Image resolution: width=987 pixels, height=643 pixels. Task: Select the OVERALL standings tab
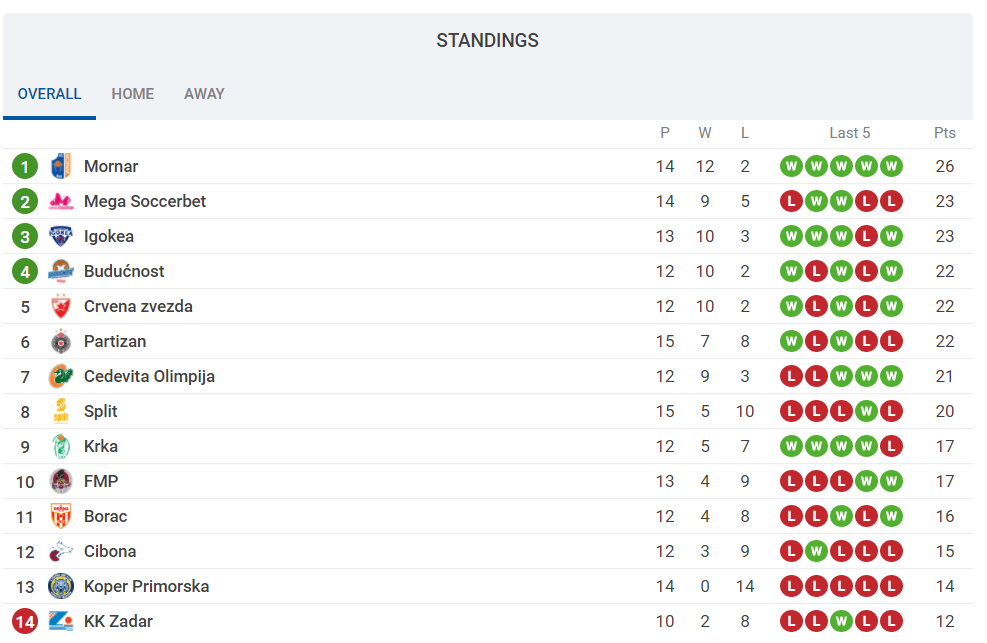49,94
